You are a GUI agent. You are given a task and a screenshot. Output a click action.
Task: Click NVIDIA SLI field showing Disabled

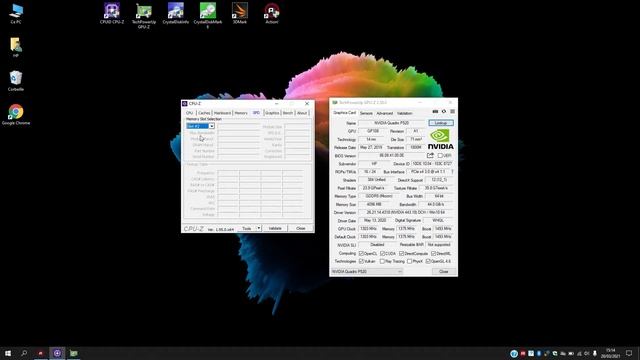point(377,245)
